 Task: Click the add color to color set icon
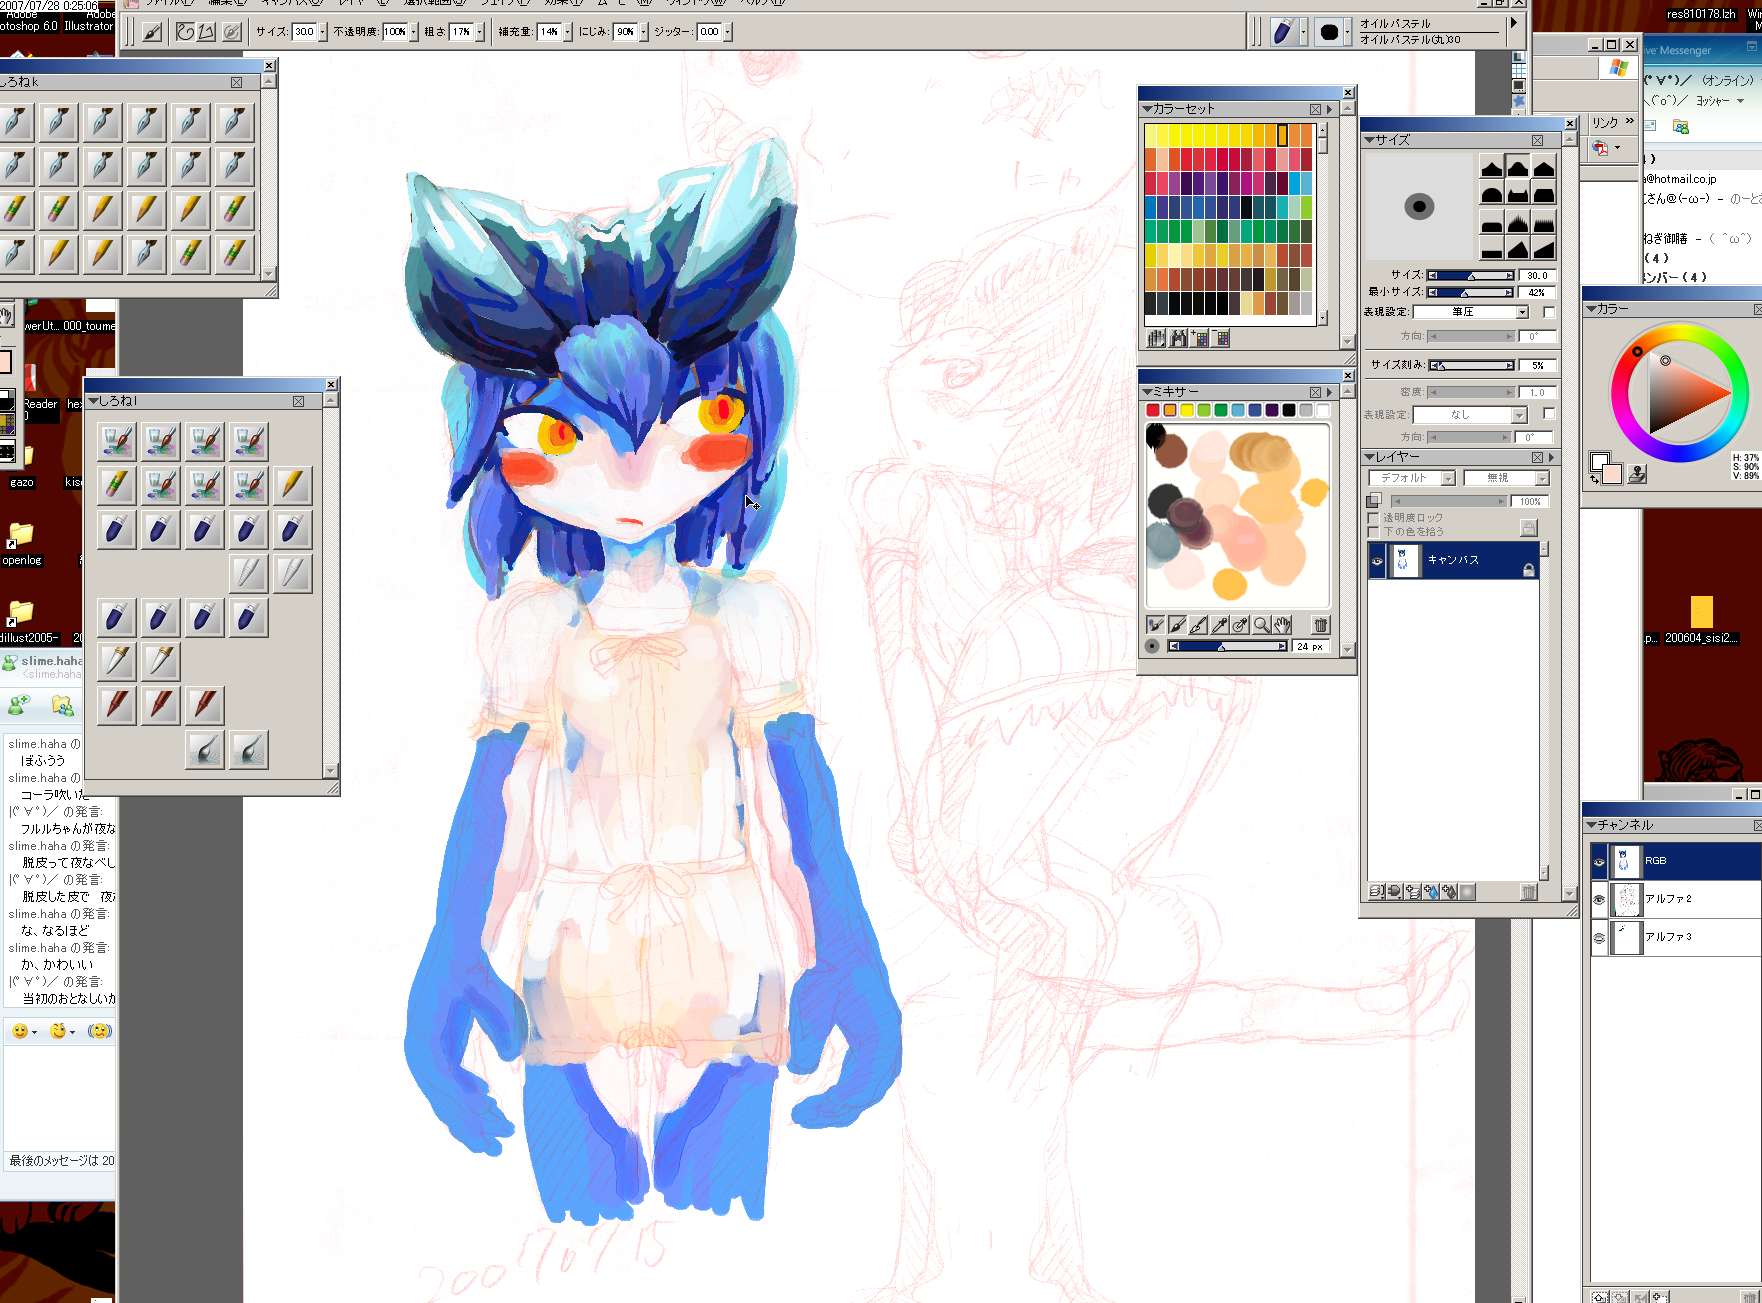point(1200,339)
